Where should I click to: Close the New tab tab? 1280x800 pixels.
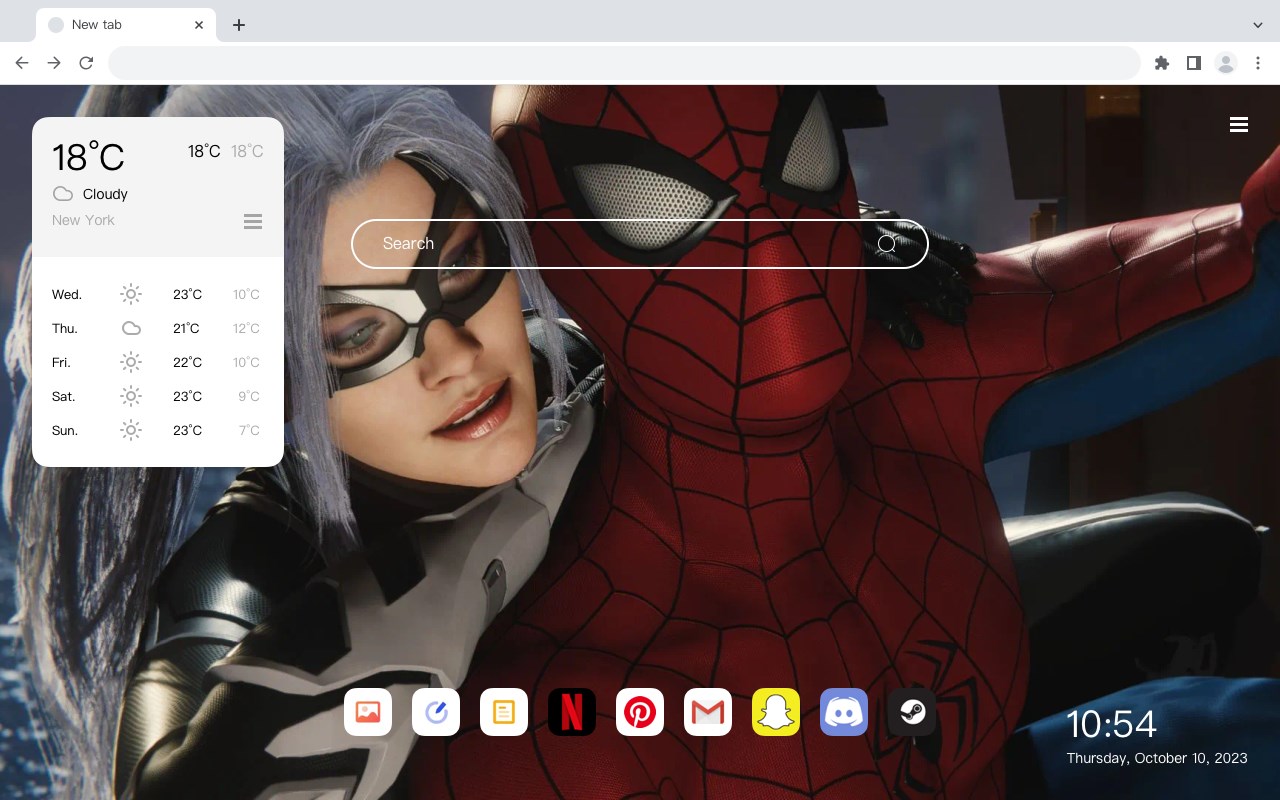[199, 25]
